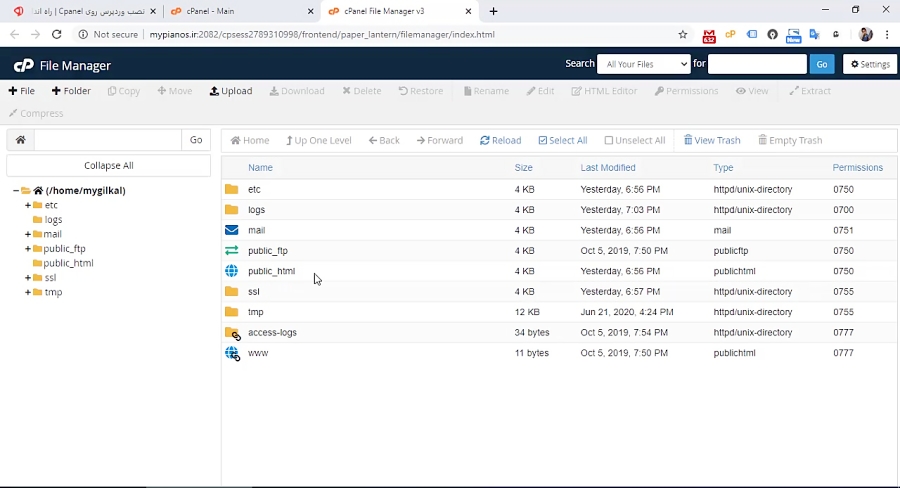900x488 pixels.
Task: Open View Trash
Action: (x=712, y=141)
